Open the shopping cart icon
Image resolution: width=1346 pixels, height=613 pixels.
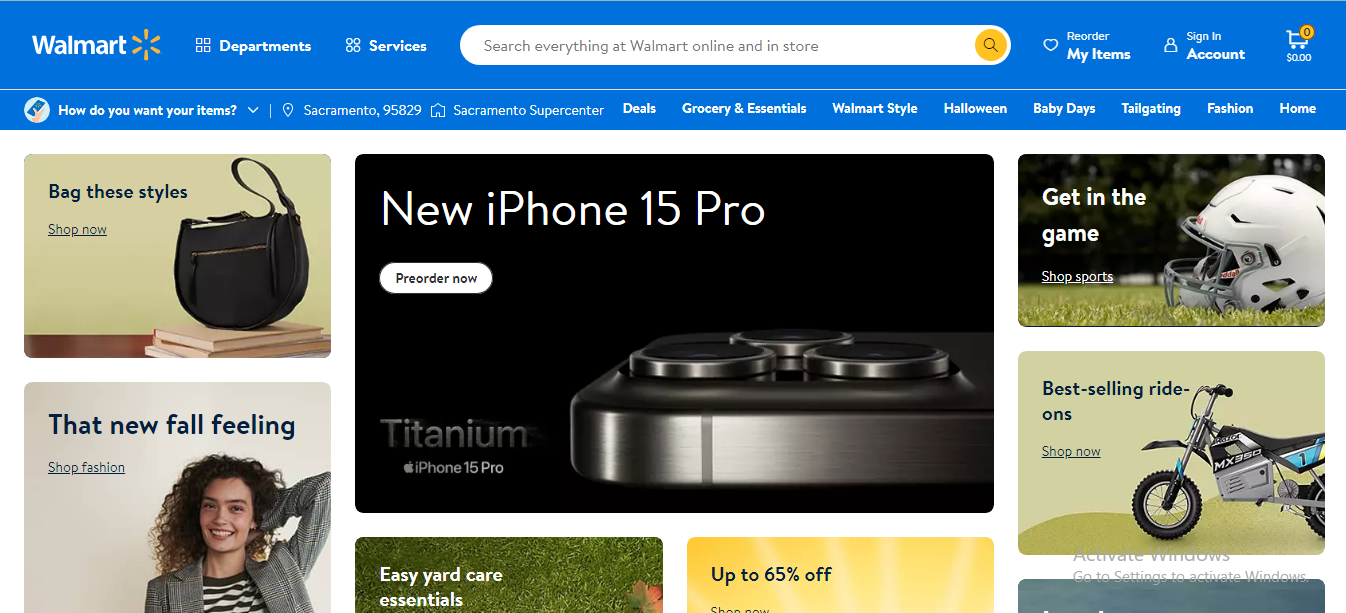[x=1297, y=40]
